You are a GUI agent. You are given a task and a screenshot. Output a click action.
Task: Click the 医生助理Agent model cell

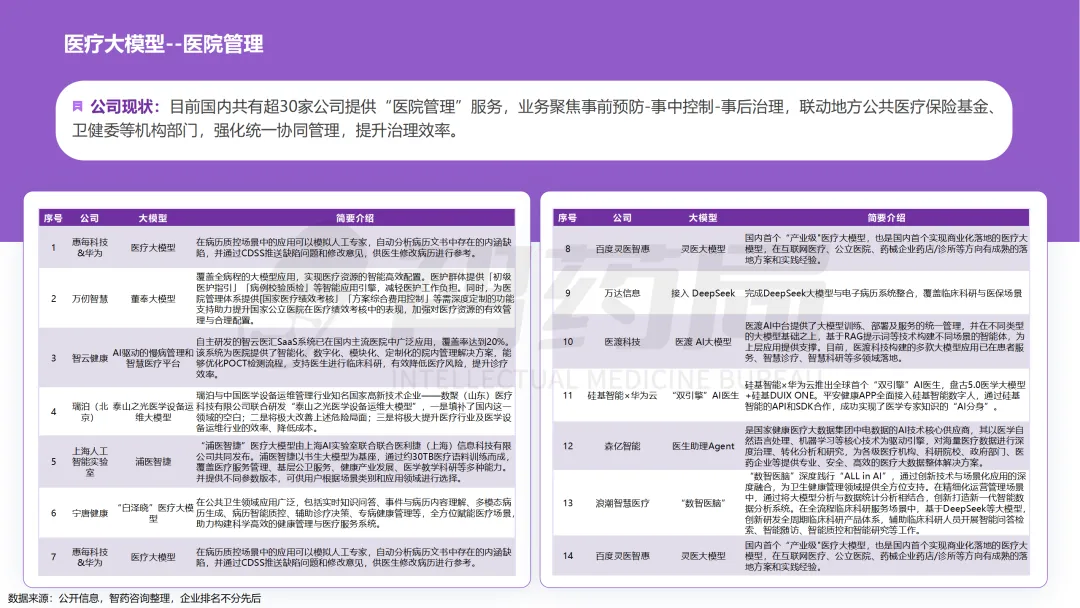[x=703, y=446]
